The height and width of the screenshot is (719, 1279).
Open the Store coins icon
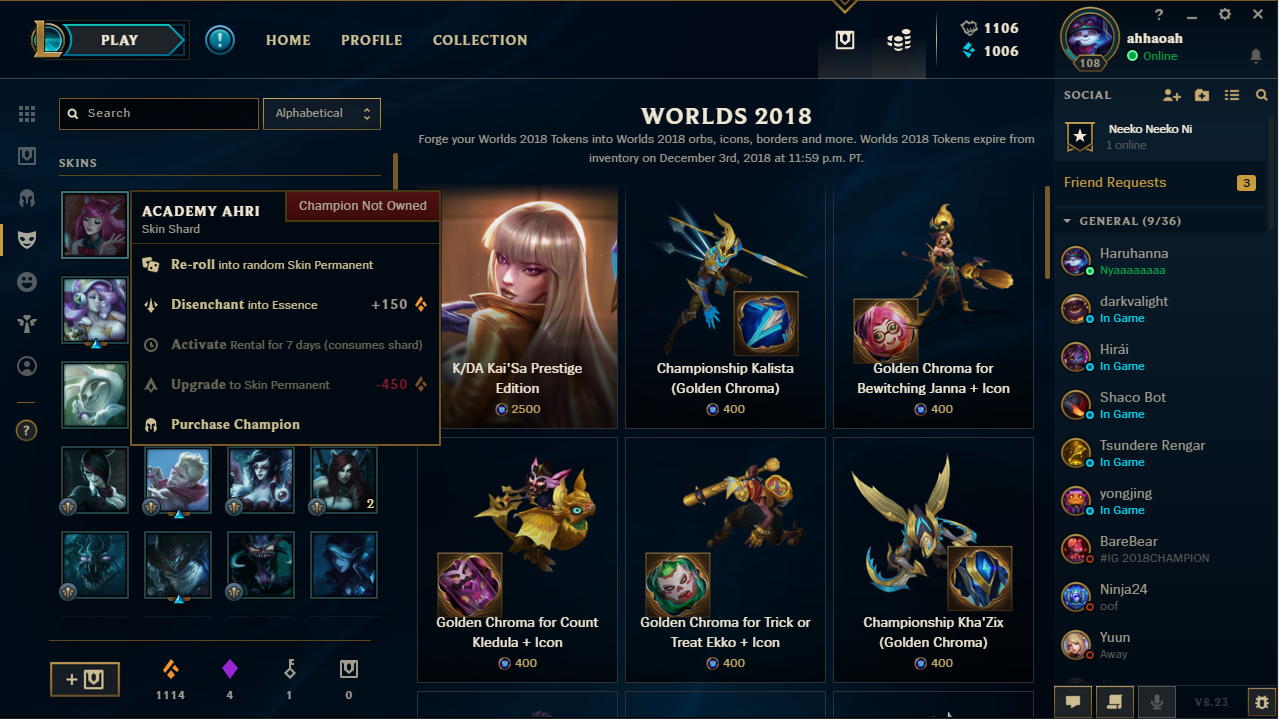[899, 41]
